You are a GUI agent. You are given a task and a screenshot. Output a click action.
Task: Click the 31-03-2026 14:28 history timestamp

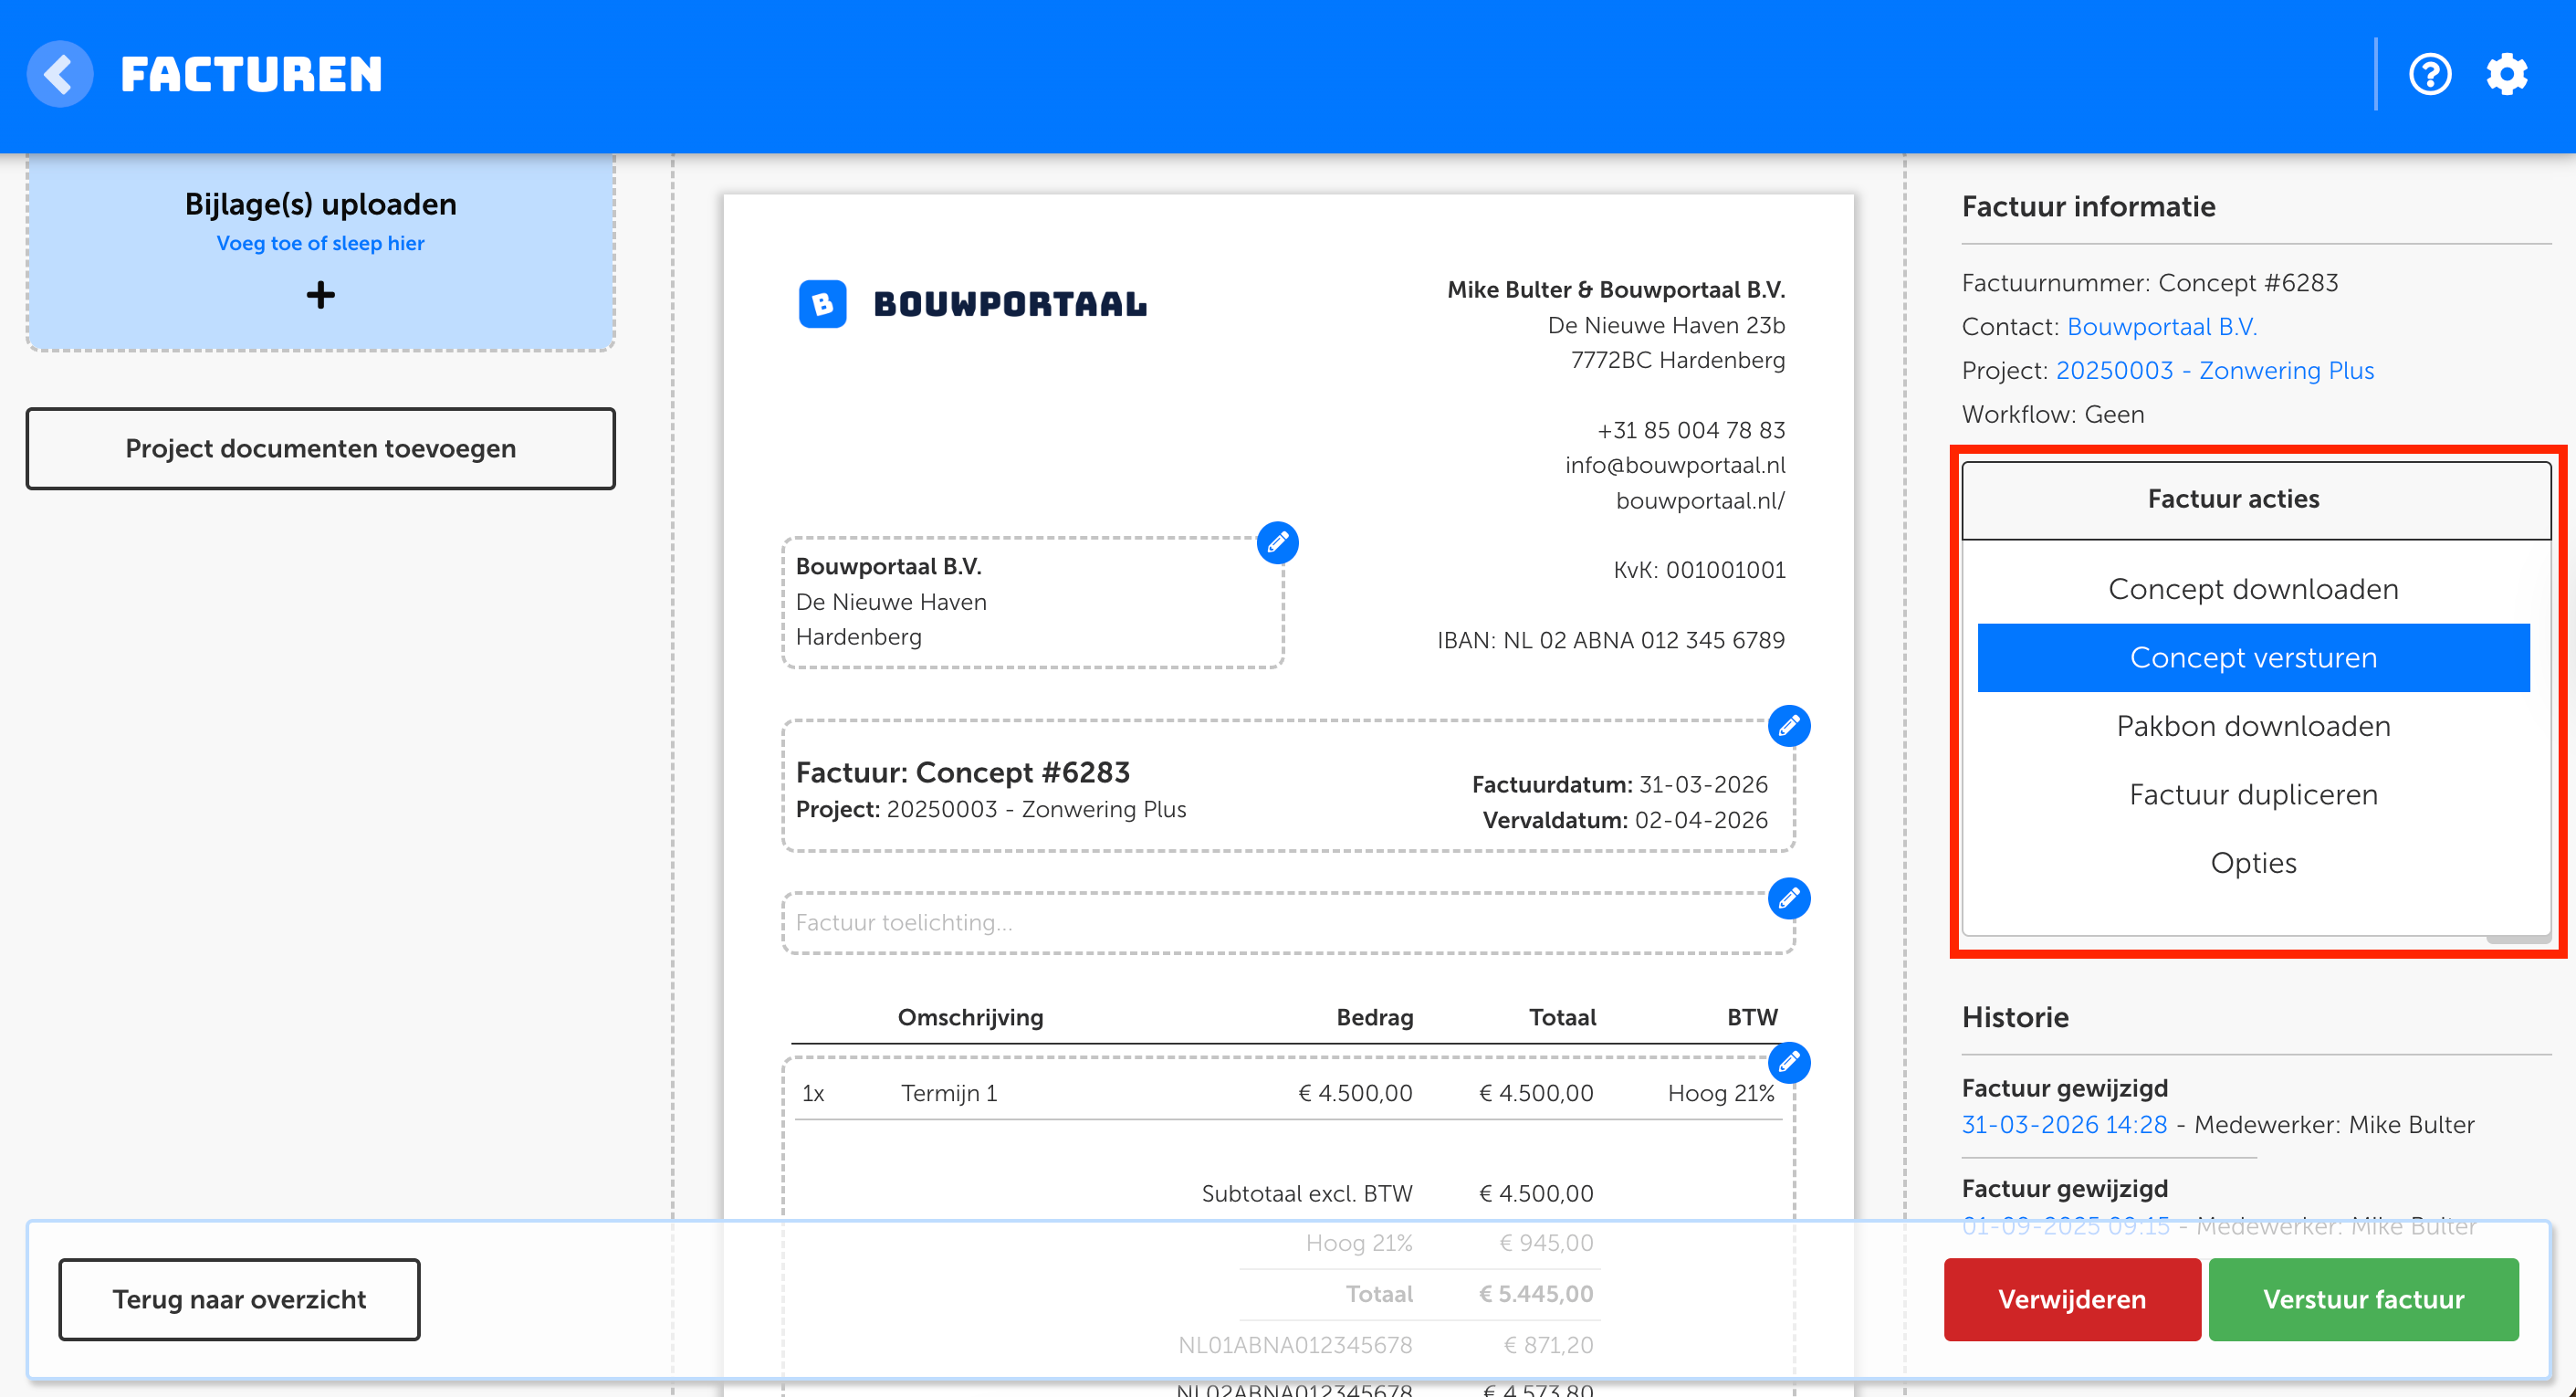[2064, 1125]
